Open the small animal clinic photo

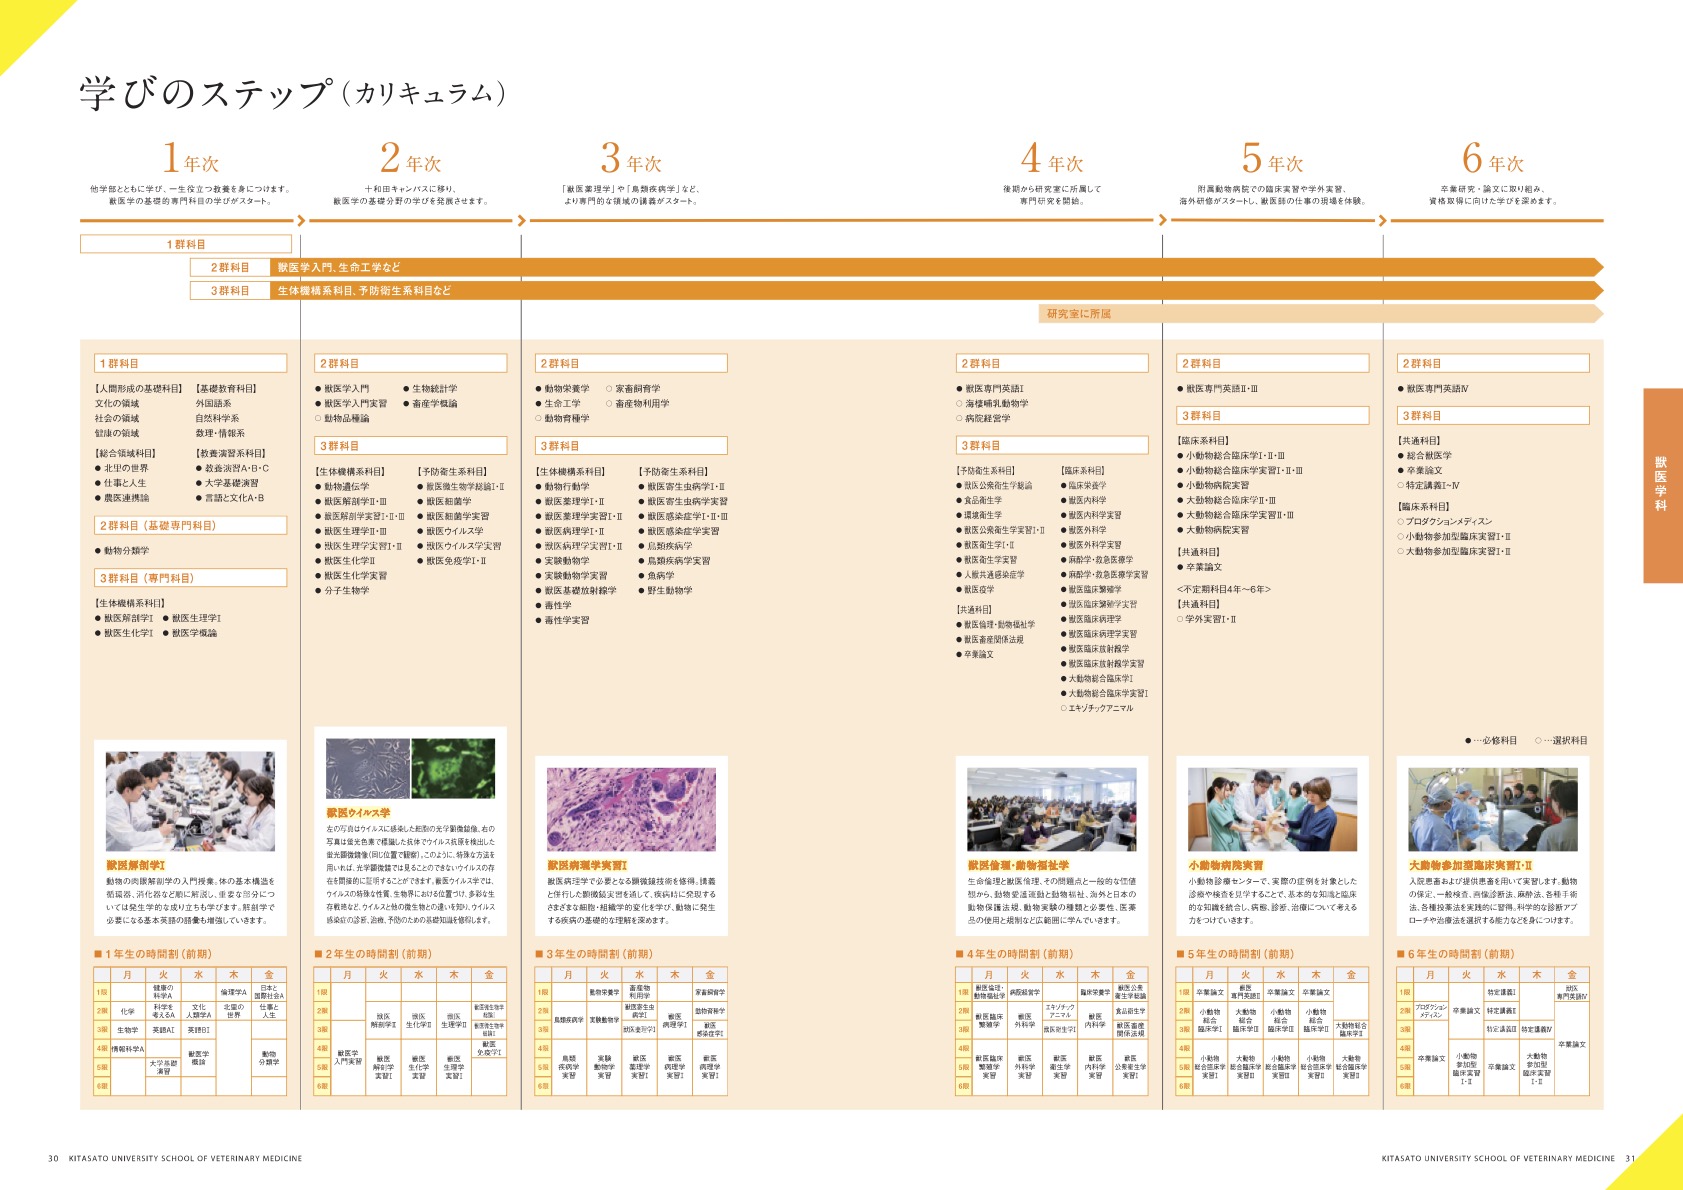pos(1272,810)
